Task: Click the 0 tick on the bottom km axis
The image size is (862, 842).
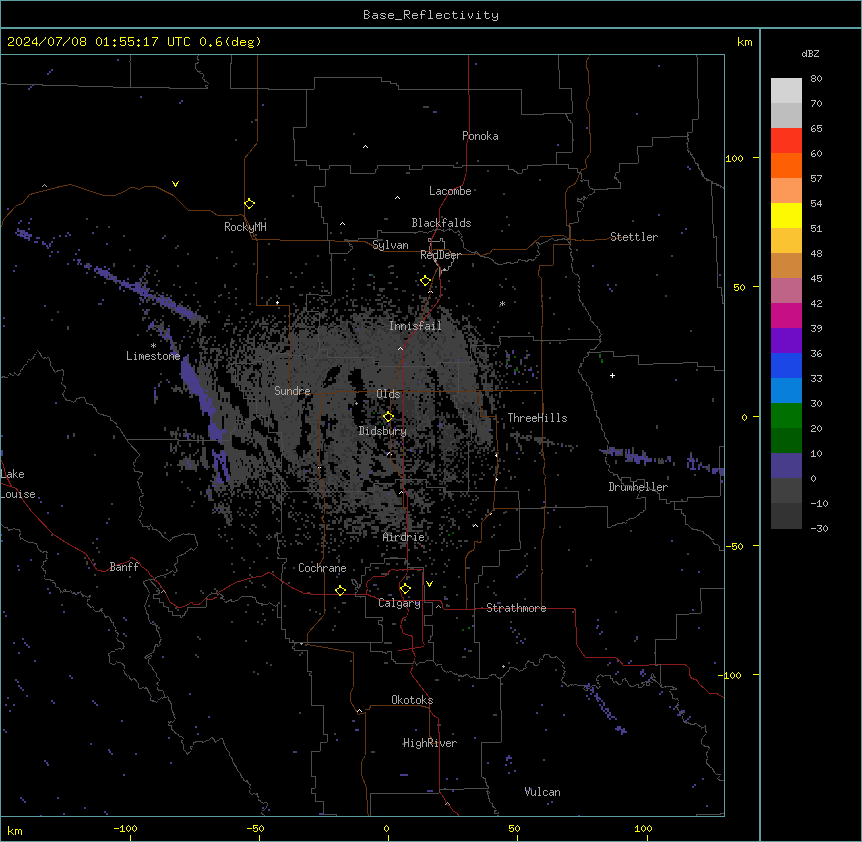Action: 386,828
